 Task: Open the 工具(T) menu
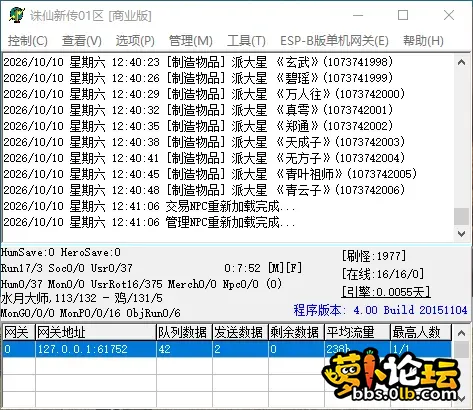(x=246, y=41)
